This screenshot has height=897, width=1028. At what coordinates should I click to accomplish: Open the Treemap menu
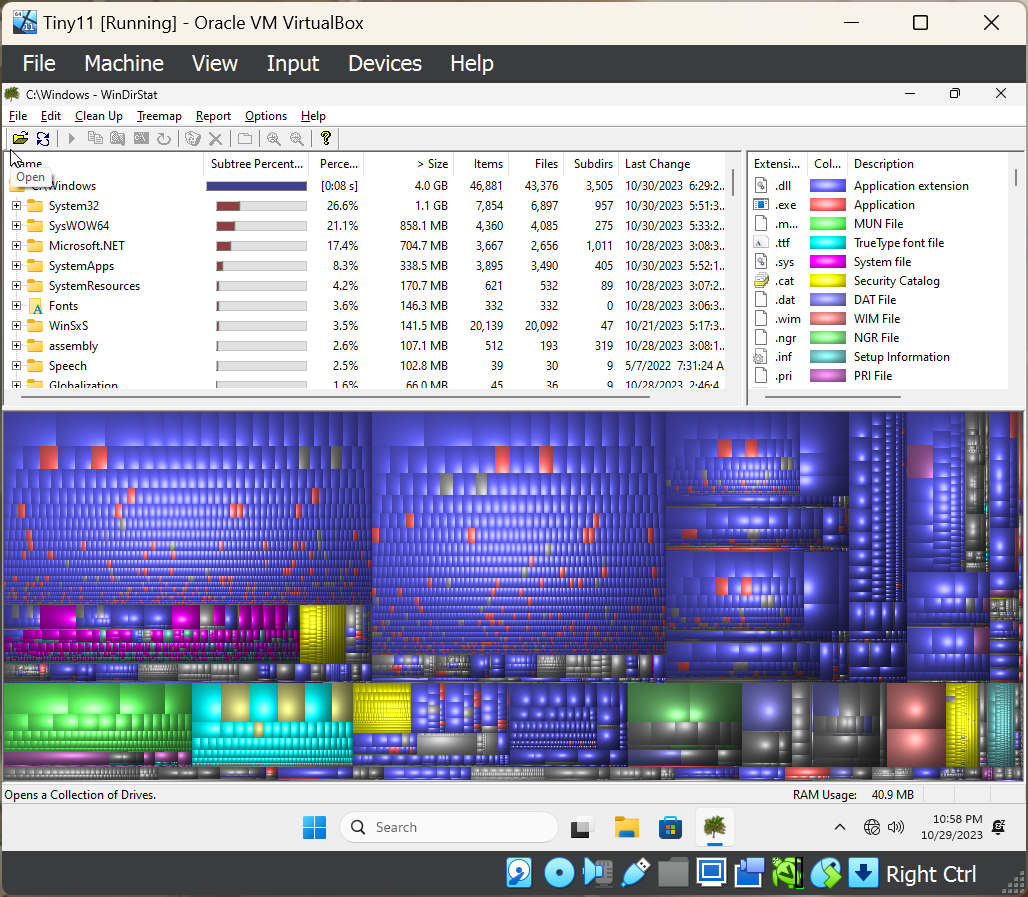(159, 116)
